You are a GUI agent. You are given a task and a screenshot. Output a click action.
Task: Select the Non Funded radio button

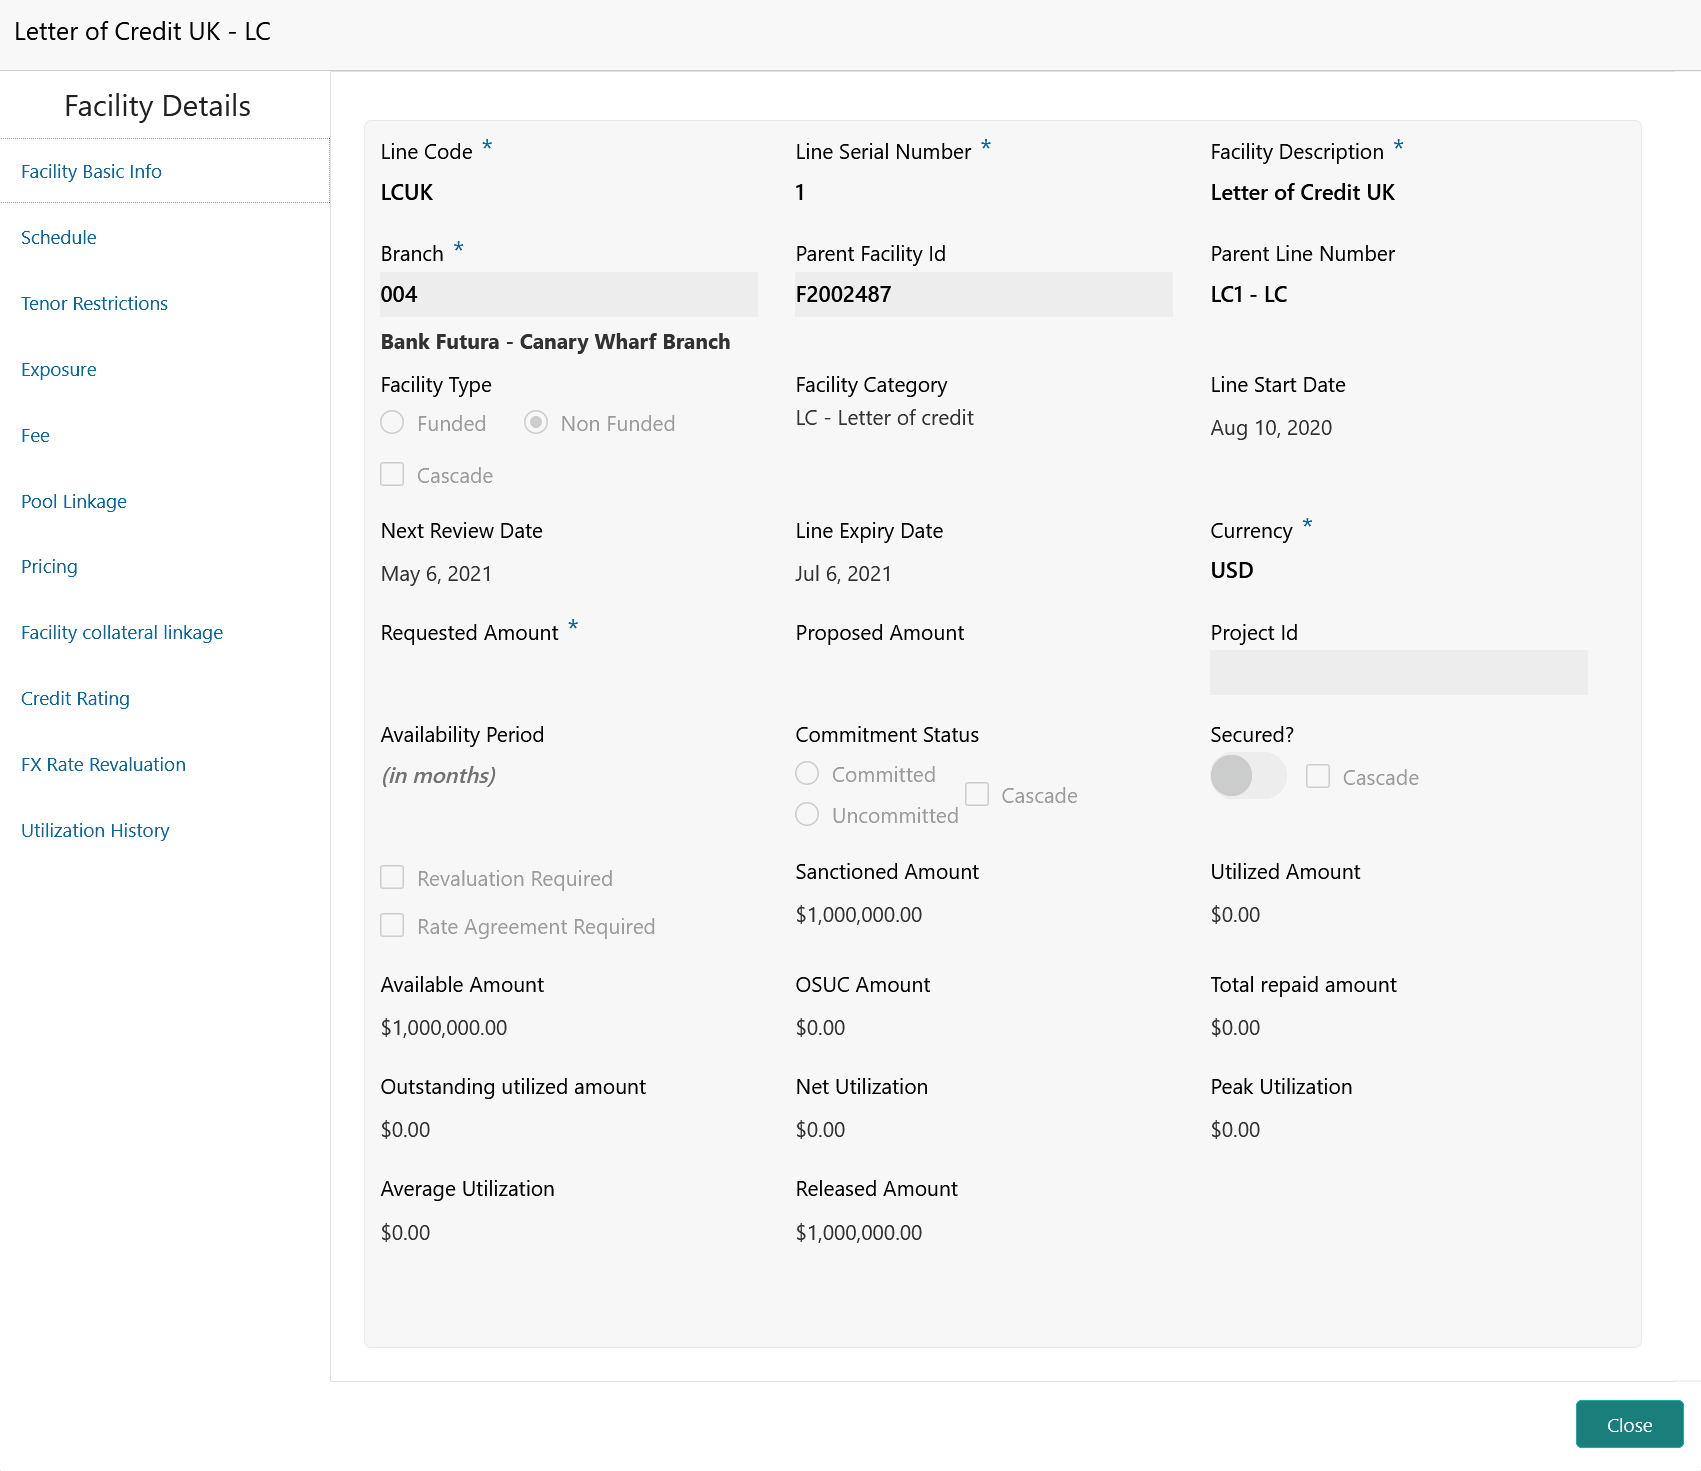(536, 423)
